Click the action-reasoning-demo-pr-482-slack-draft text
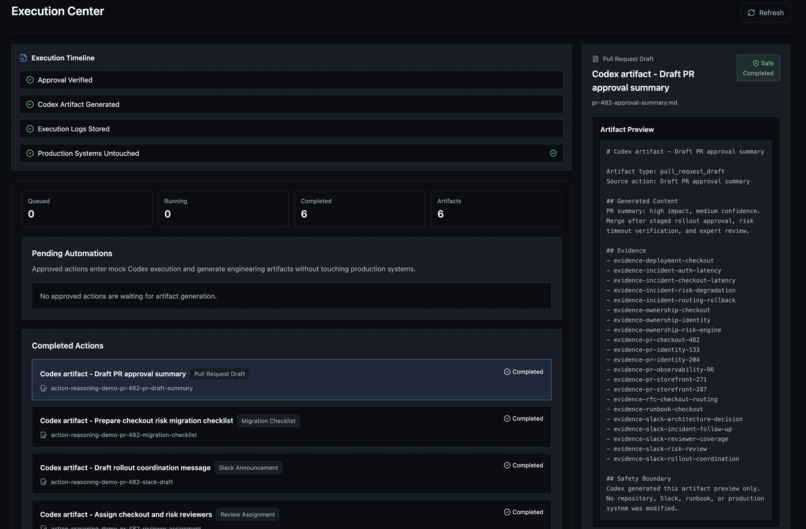Image resolution: width=806 pixels, height=529 pixels. click(x=112, y=482)
